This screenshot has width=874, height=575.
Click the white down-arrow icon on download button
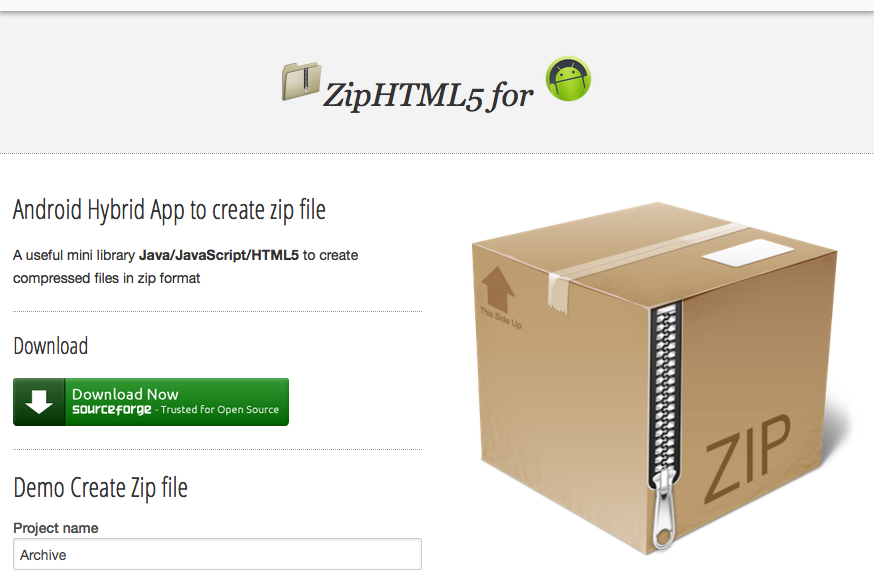tap(39, 402)
